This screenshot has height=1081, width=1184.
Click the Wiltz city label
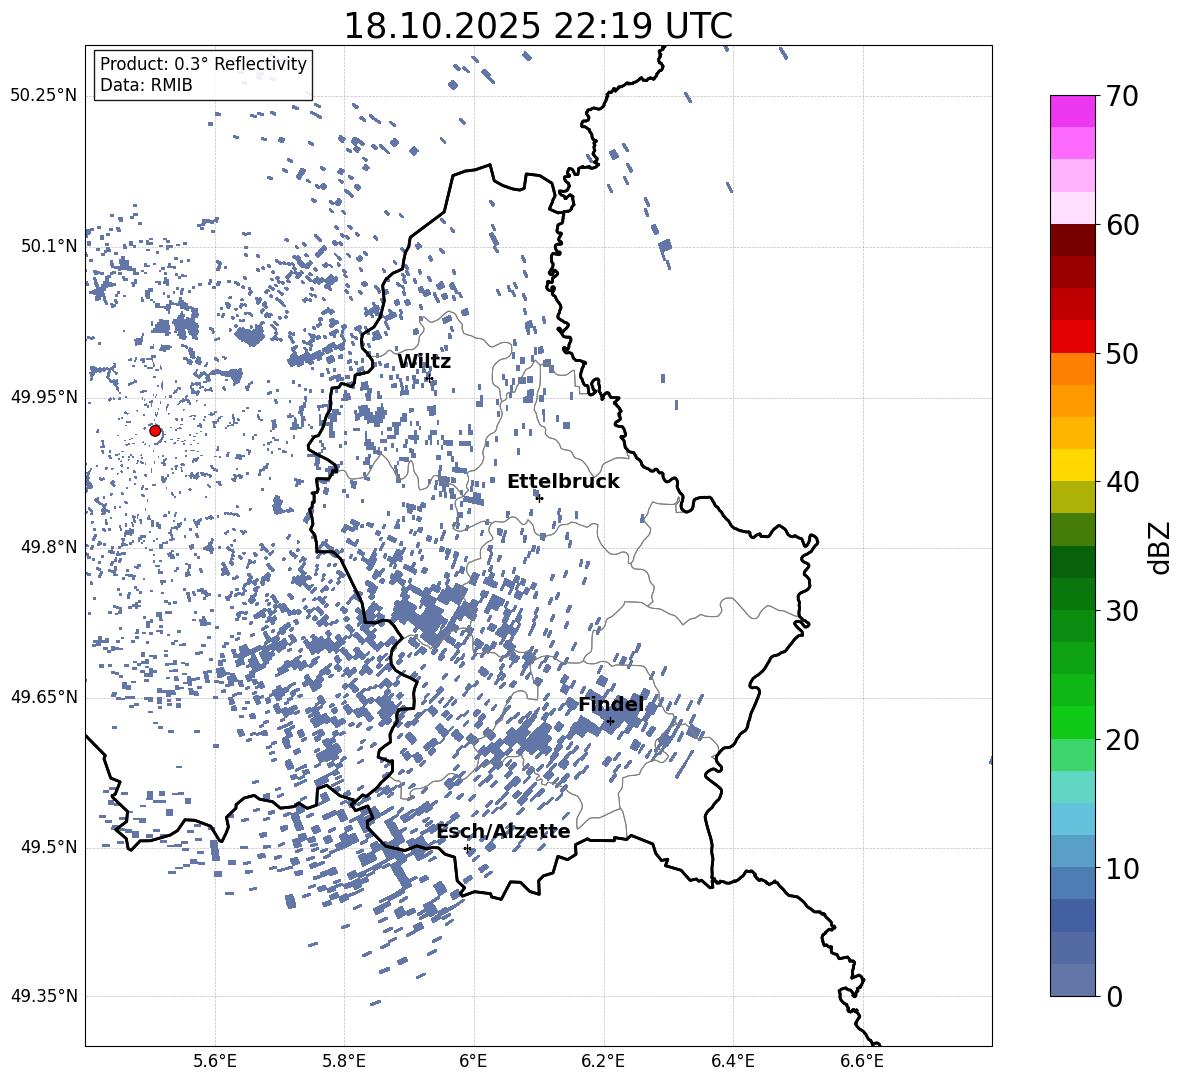[424, 362]
